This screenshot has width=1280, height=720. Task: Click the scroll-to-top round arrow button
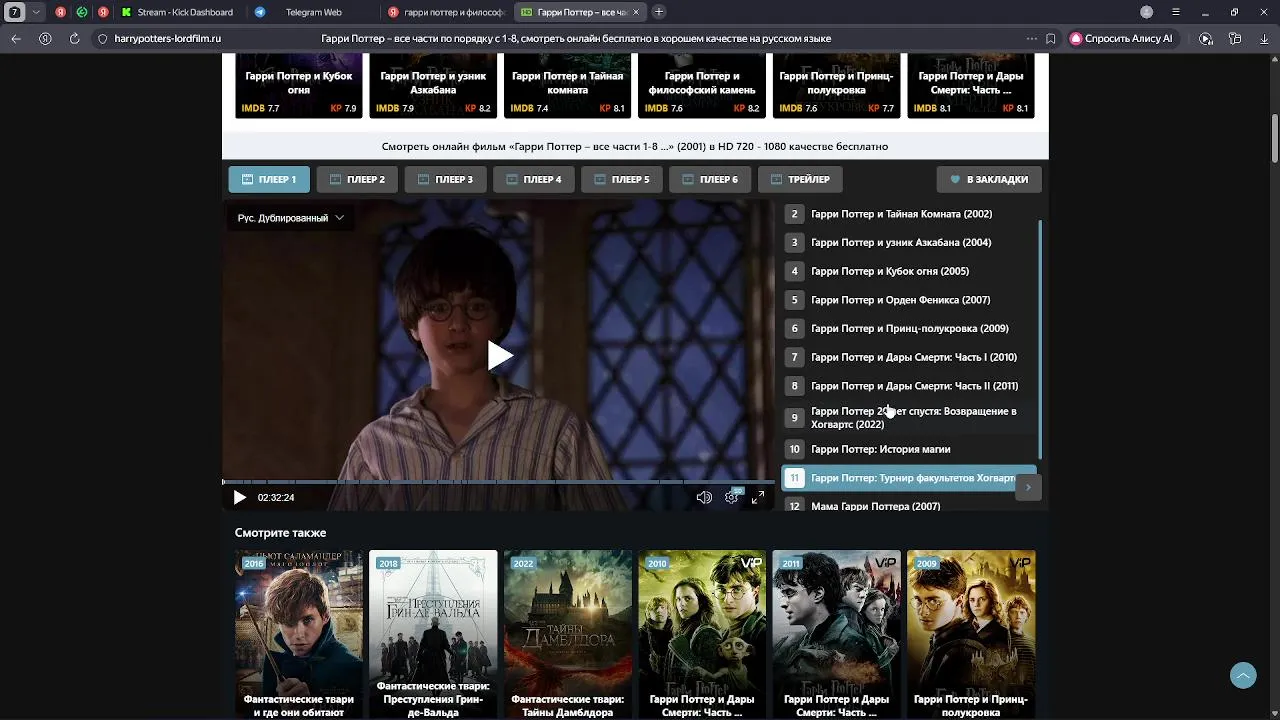[x=1243, y=675]
